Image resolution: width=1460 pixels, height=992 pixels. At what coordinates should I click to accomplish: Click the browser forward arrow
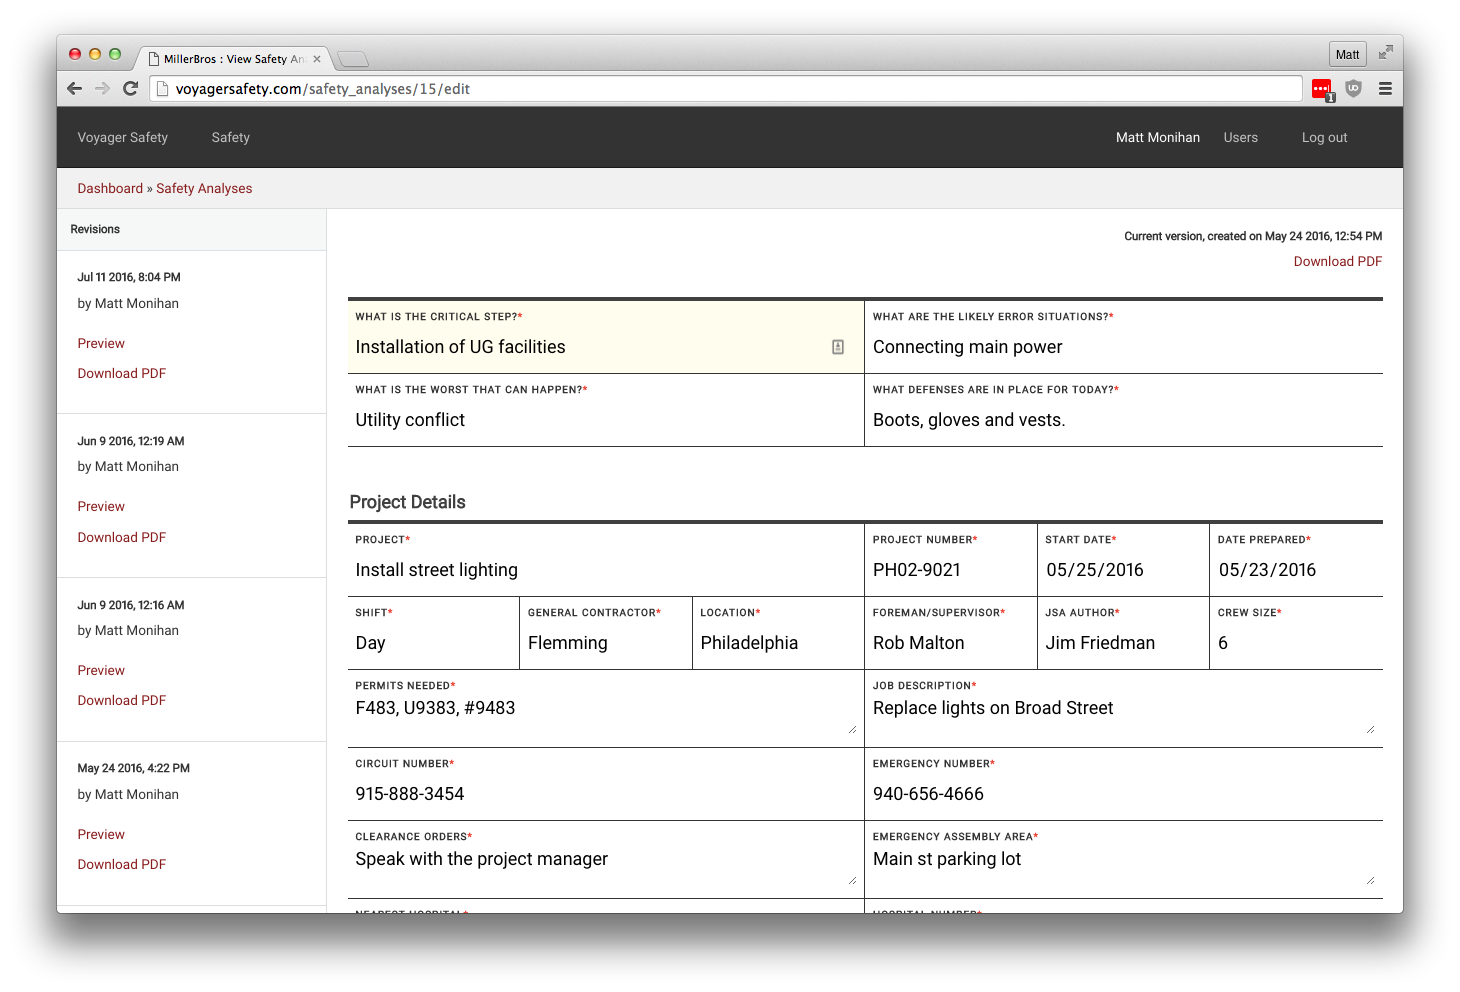[x=102, y=88]
